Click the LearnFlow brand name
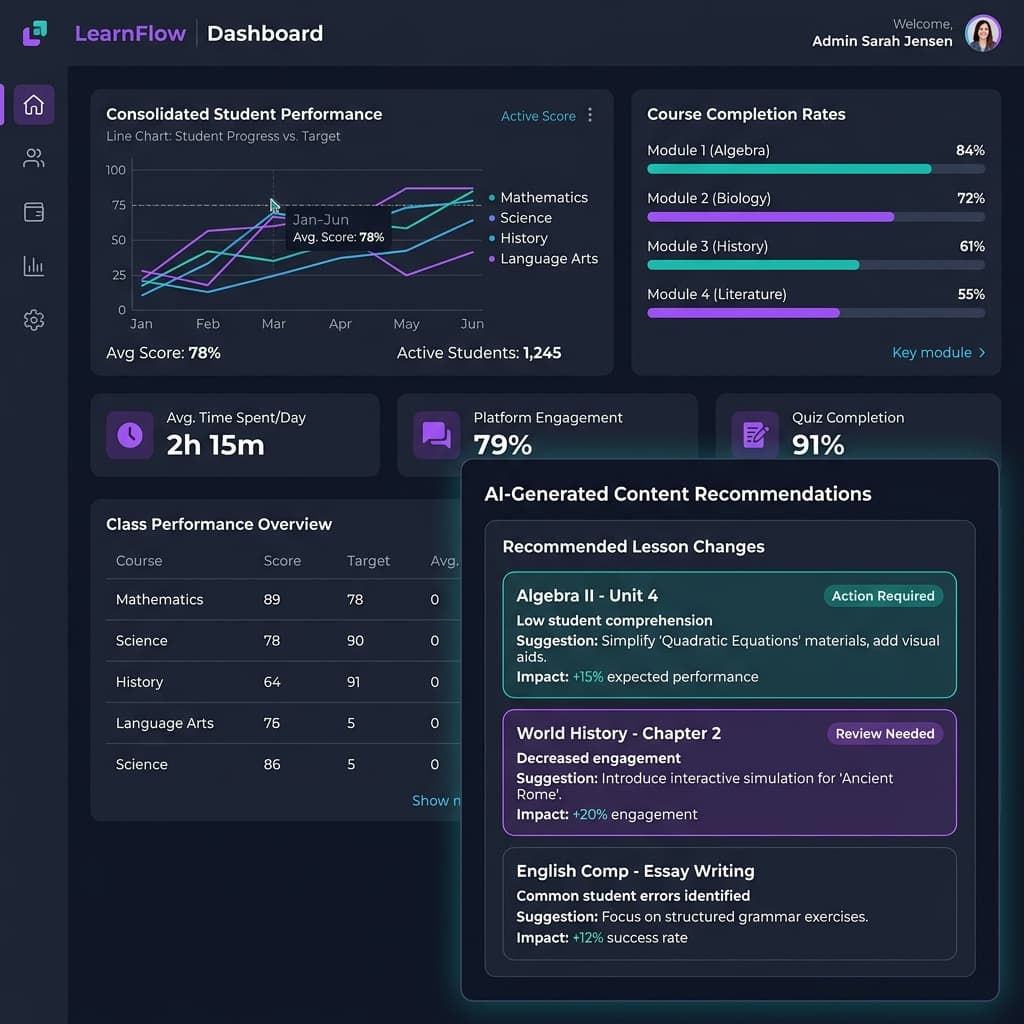 (x=130, y=33)
